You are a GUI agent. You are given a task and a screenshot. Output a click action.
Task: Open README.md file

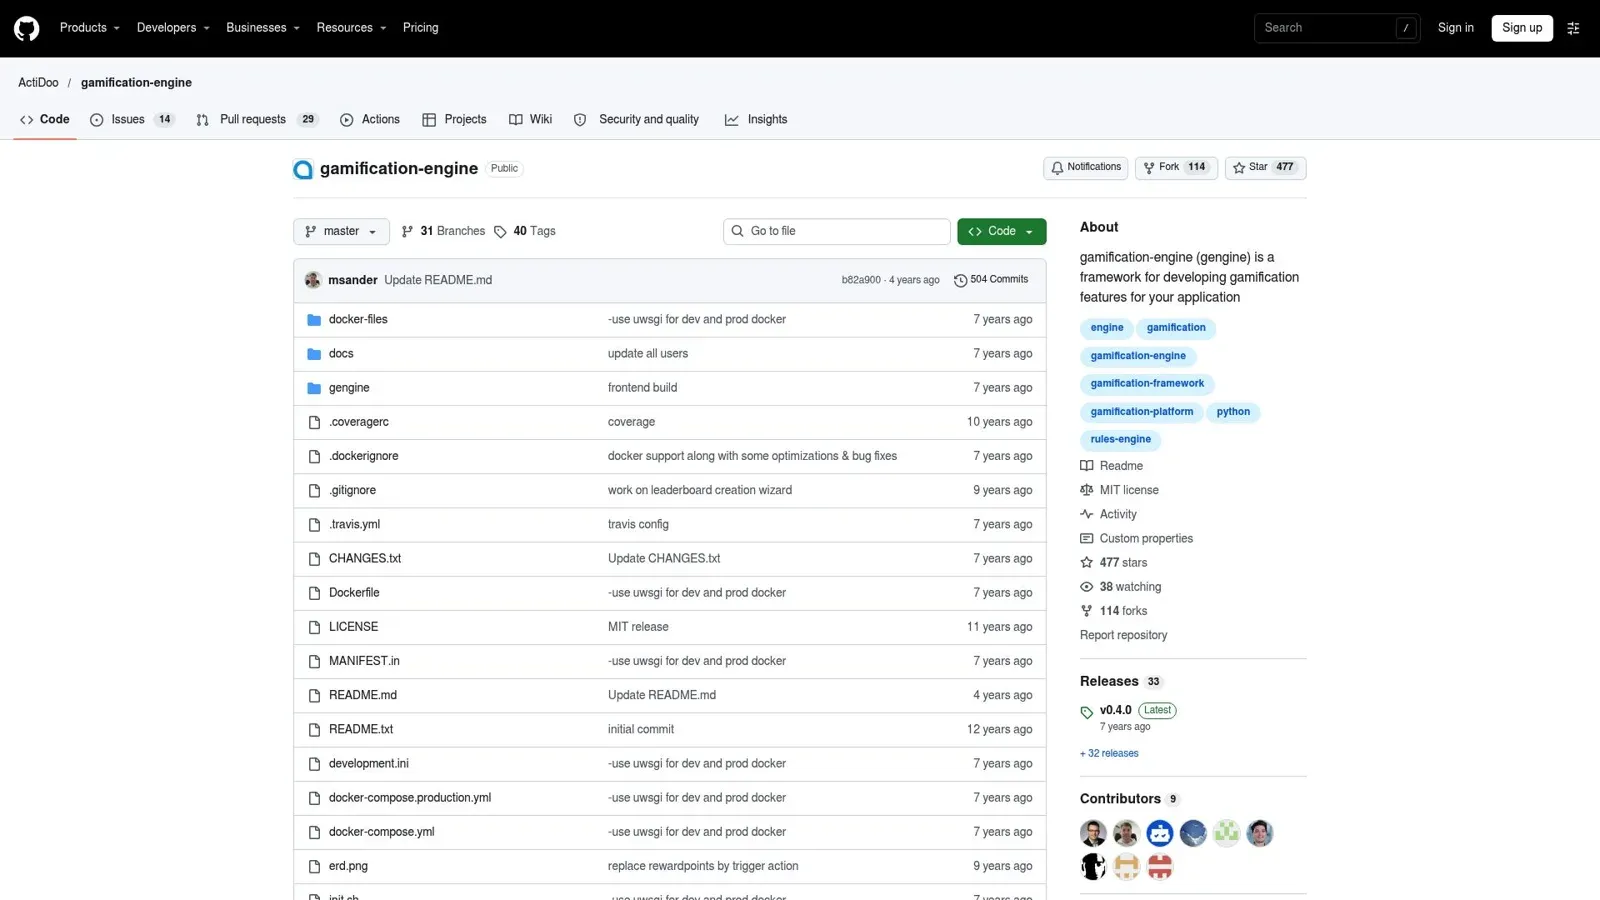[362, 695]
